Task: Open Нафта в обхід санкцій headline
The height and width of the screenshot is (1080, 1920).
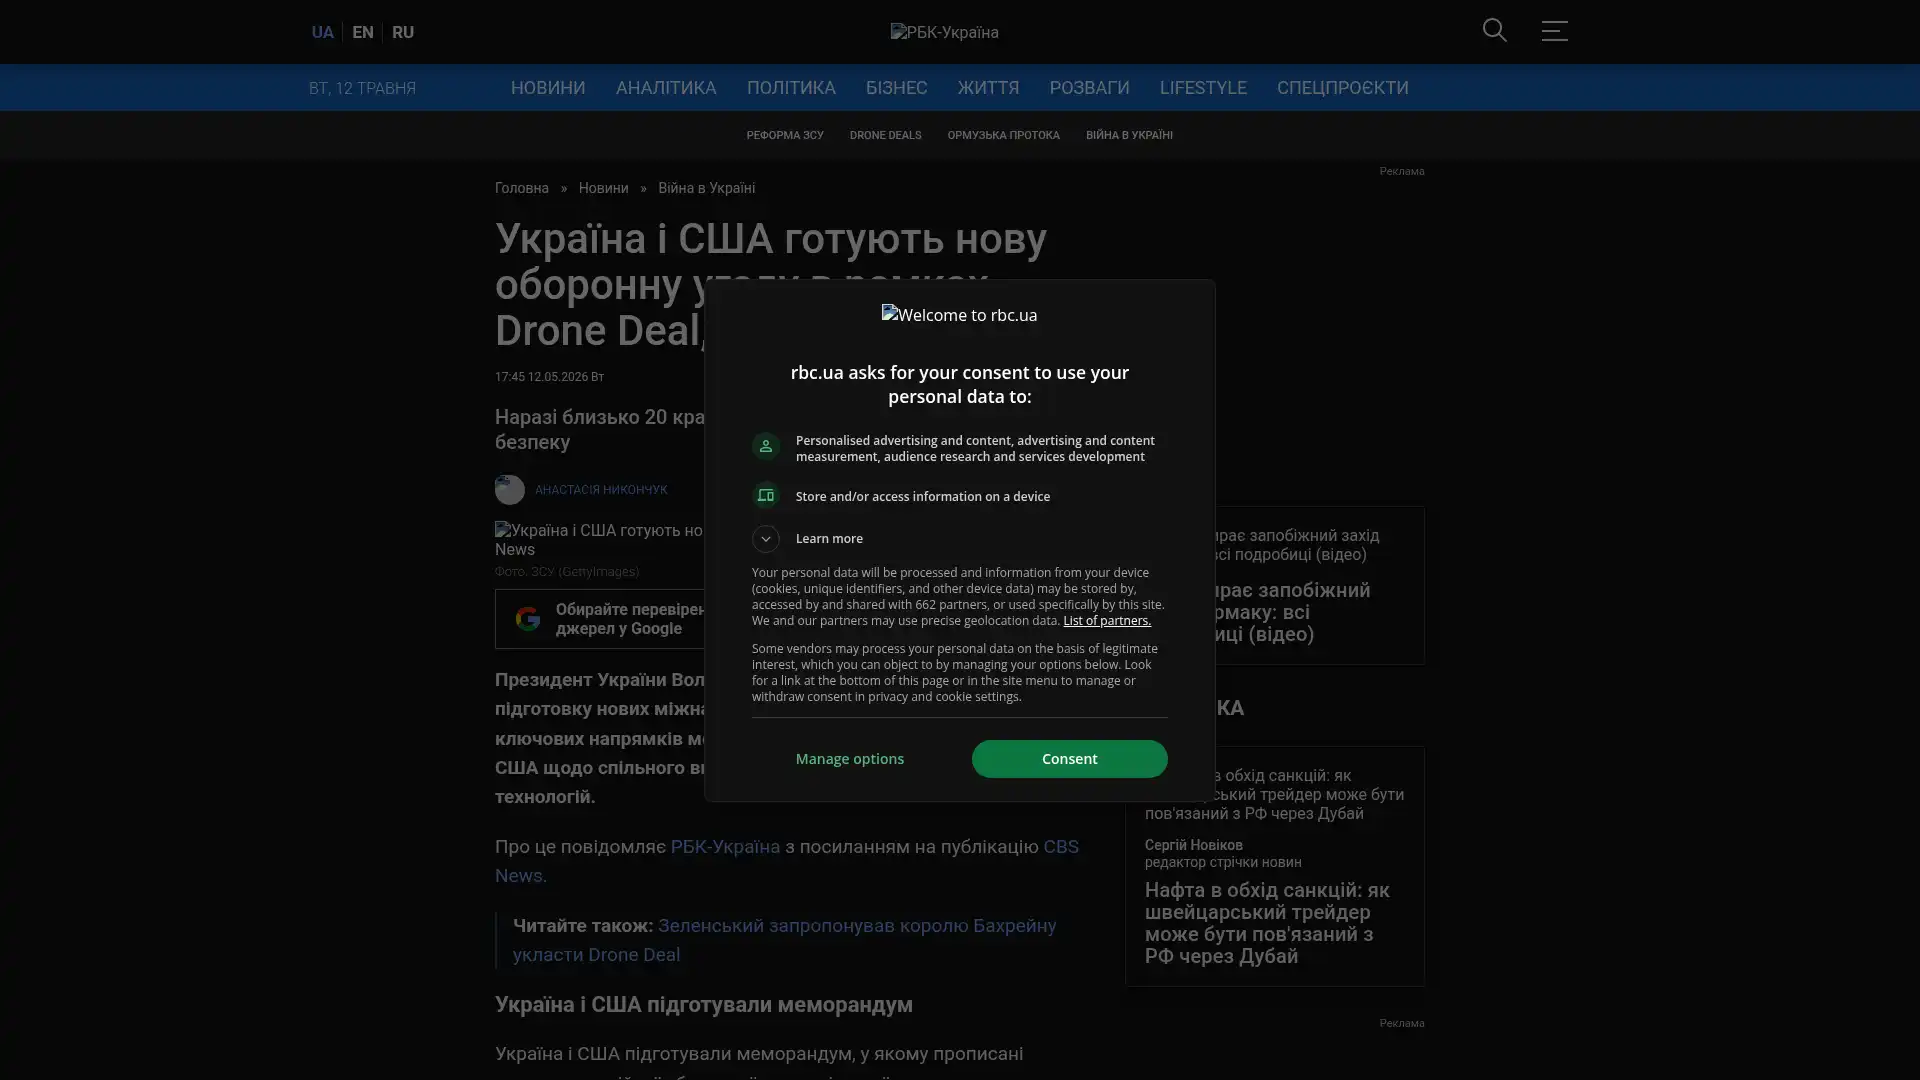Action: click(x=1267, y=923)
